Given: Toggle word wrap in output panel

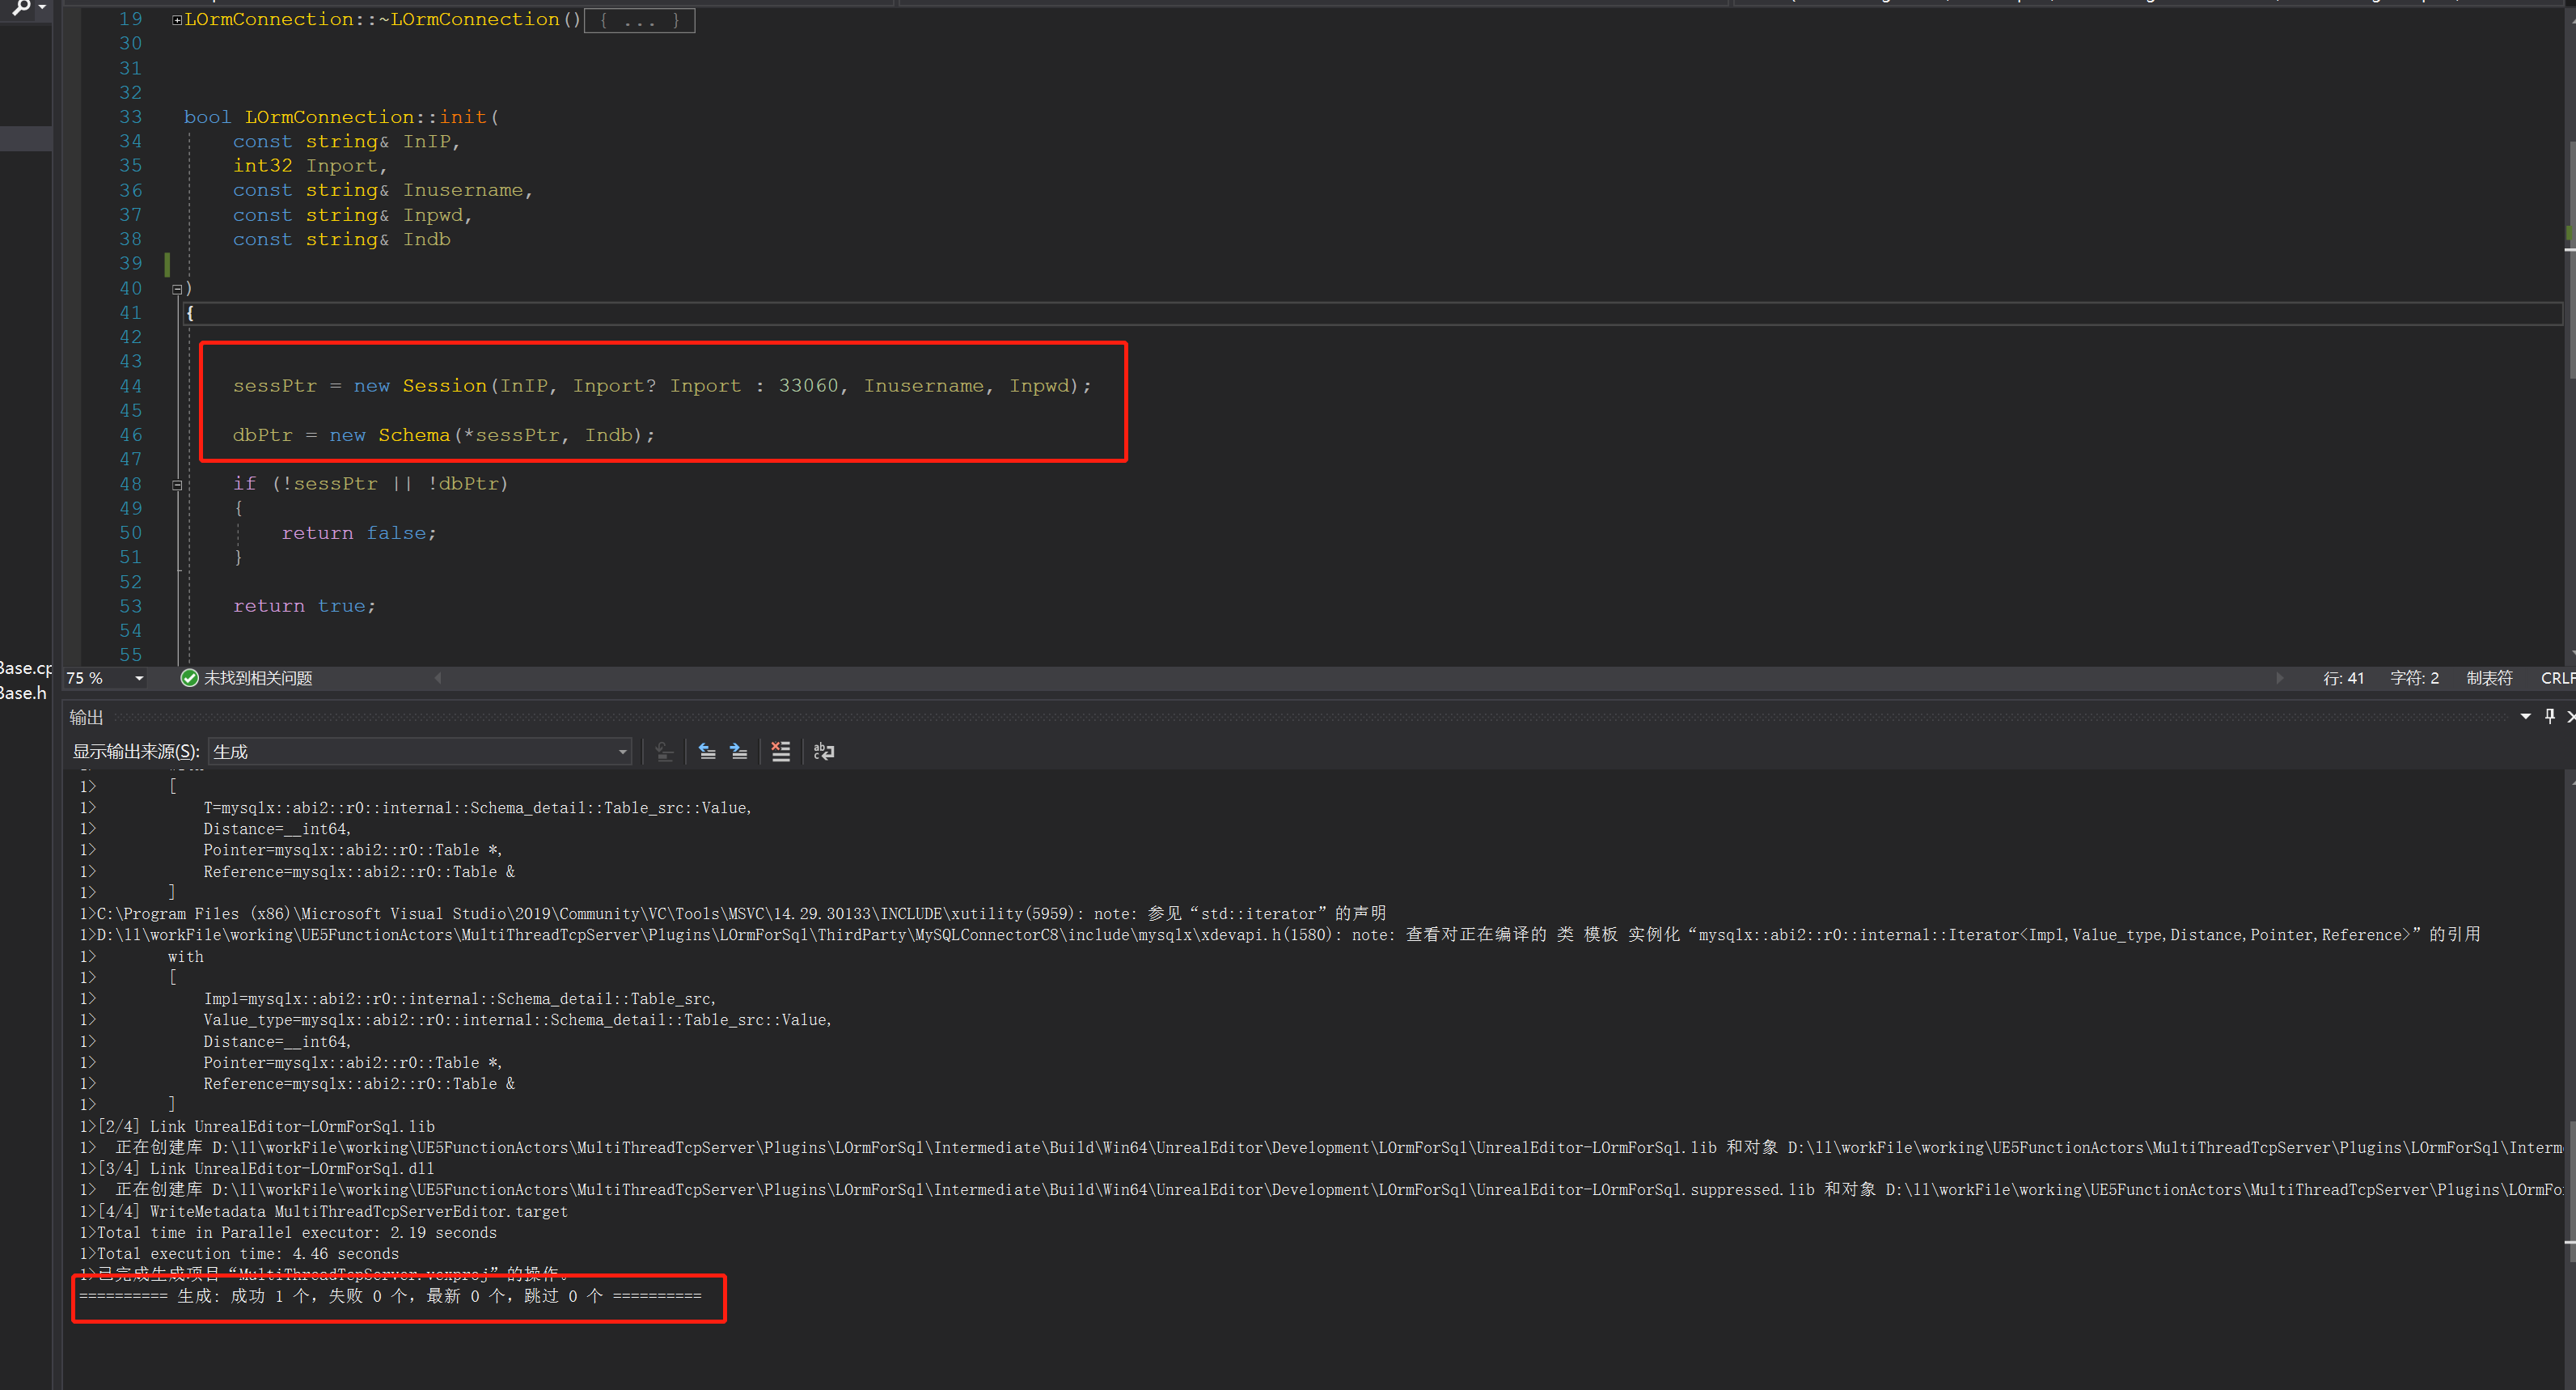Looking at the screenshot, I should 824,751.
